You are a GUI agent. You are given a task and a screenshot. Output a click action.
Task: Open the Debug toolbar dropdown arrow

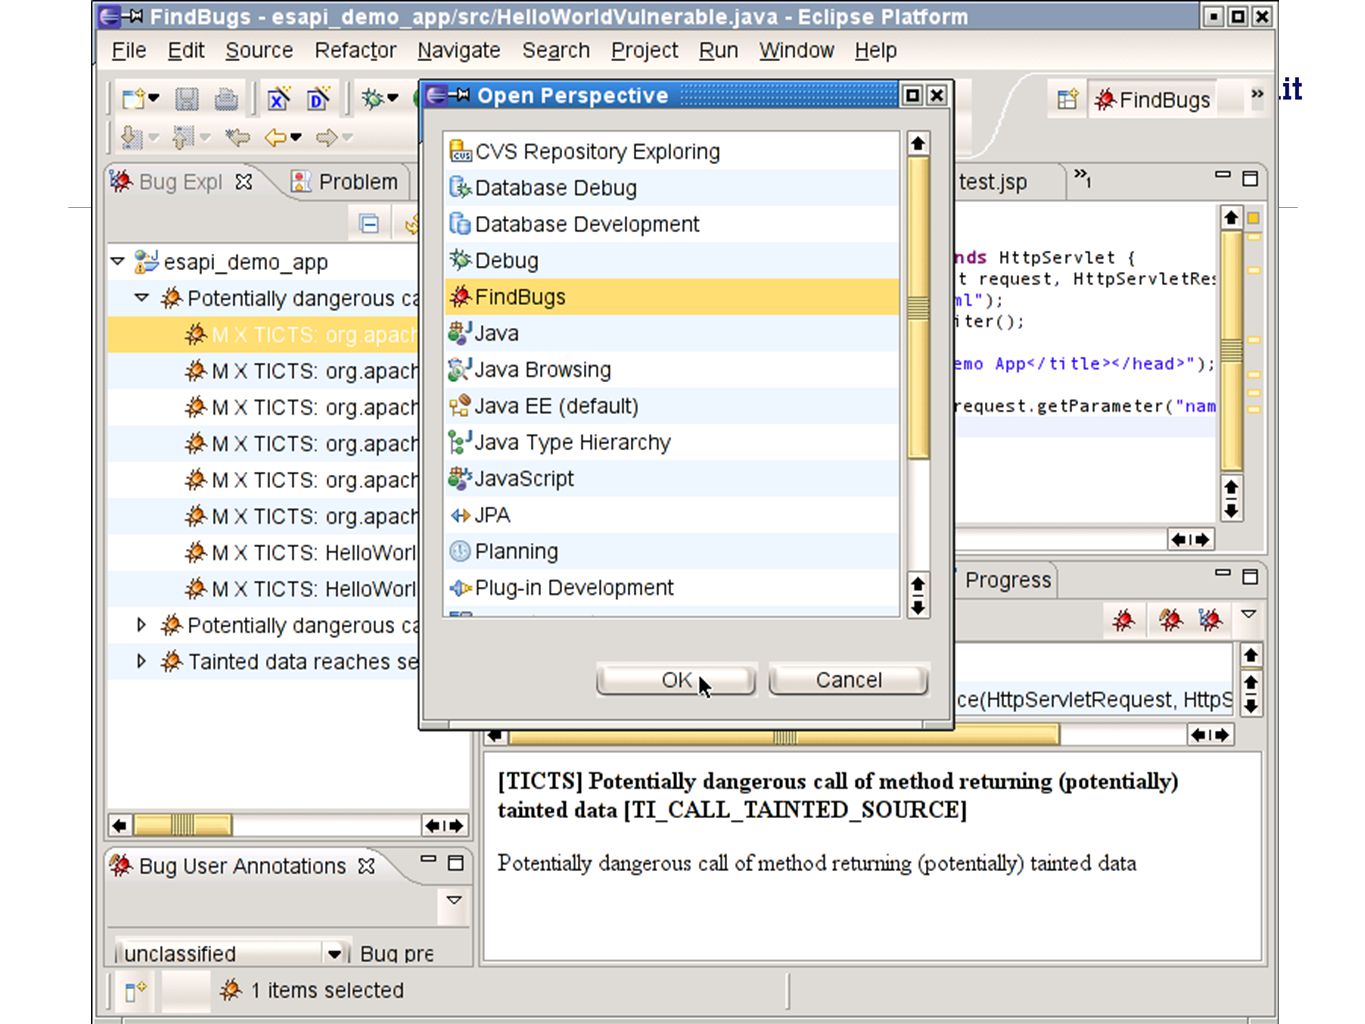pos(393,98)
